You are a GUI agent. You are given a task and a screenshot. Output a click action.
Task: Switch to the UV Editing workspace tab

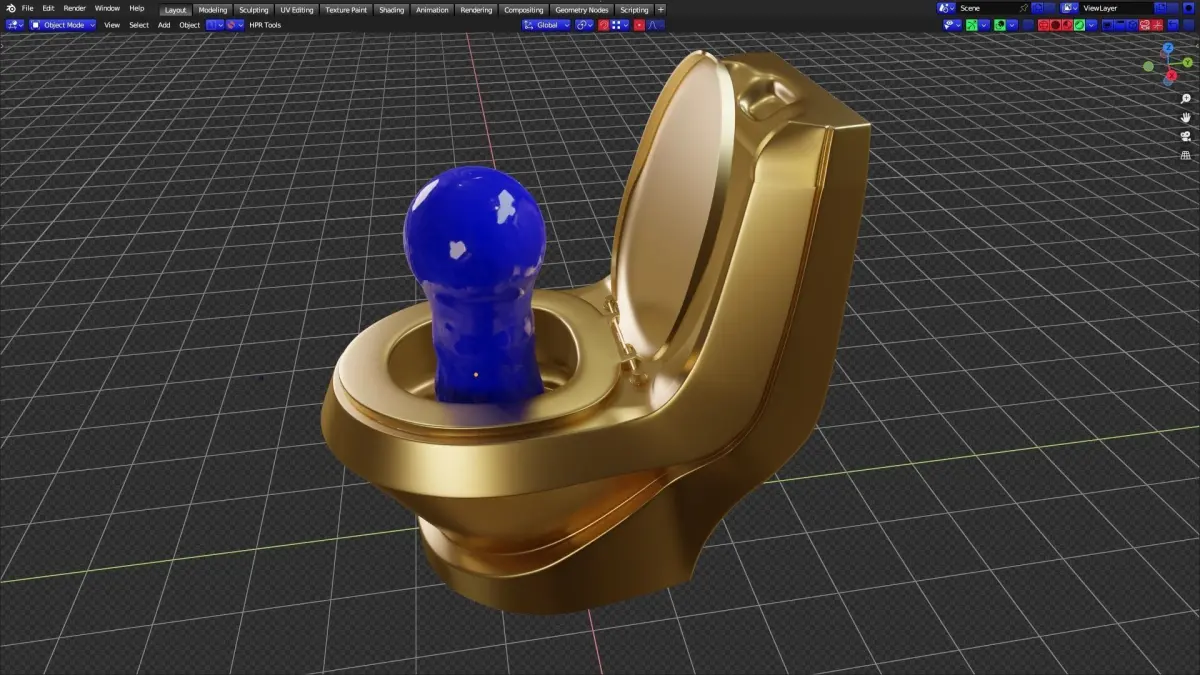click(297, 9)
